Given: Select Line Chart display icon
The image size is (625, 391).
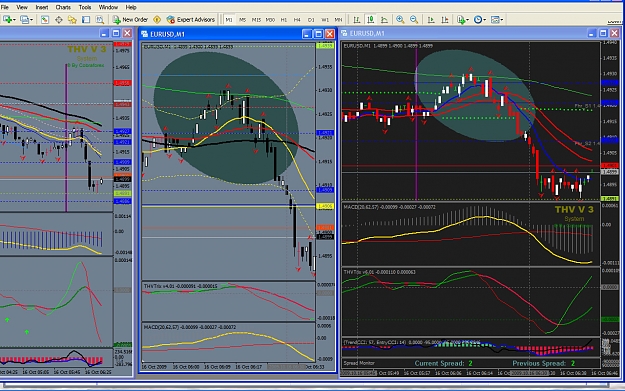Looking at the screenshot, I should [x=384, y=20].
